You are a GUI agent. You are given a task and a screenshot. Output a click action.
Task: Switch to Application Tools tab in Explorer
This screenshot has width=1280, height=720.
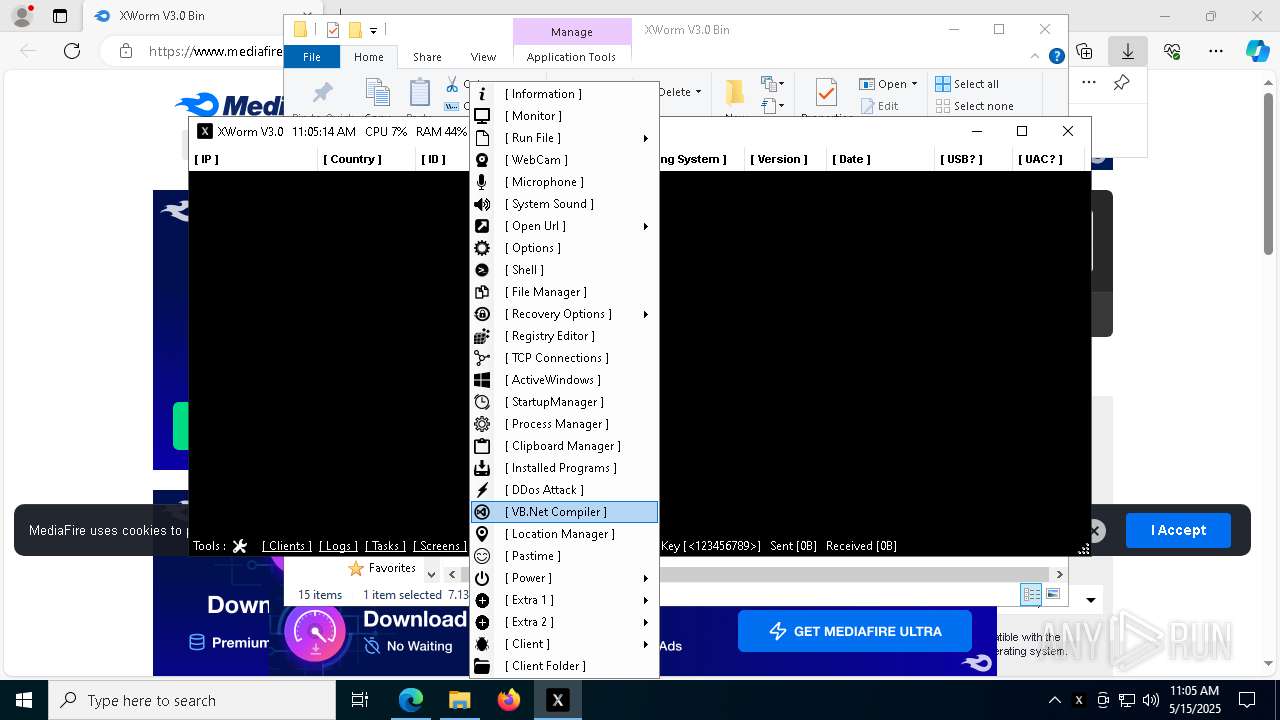[571, 57]
